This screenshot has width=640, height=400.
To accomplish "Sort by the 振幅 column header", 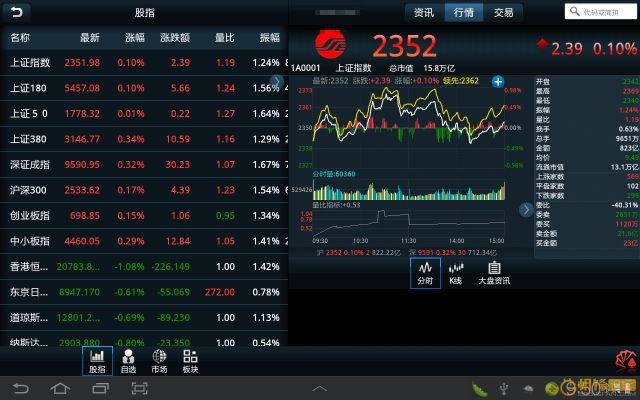I will pyautogui.click(x=269, y=38).
